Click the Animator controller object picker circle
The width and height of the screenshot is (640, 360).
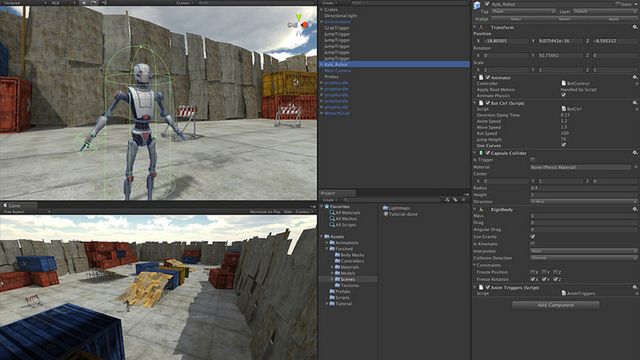[x=637, y=84]
